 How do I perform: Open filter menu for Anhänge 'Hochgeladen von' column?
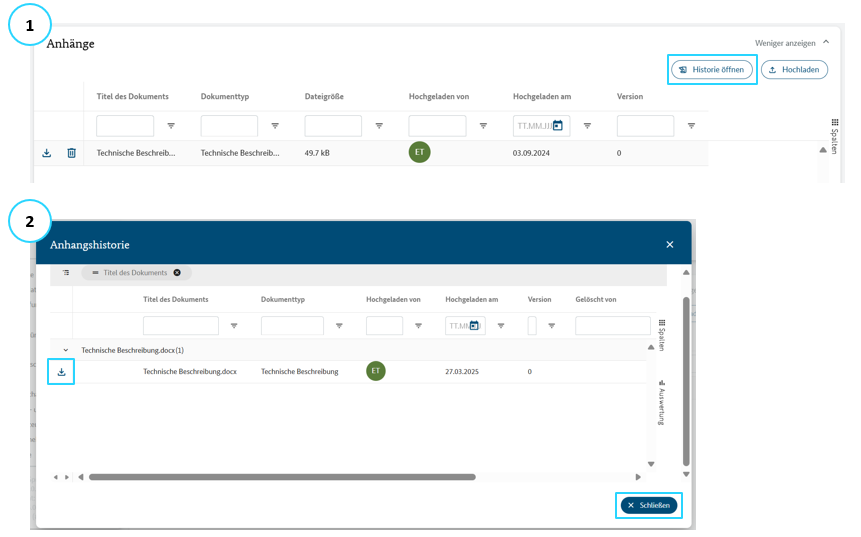coord(483,126)
